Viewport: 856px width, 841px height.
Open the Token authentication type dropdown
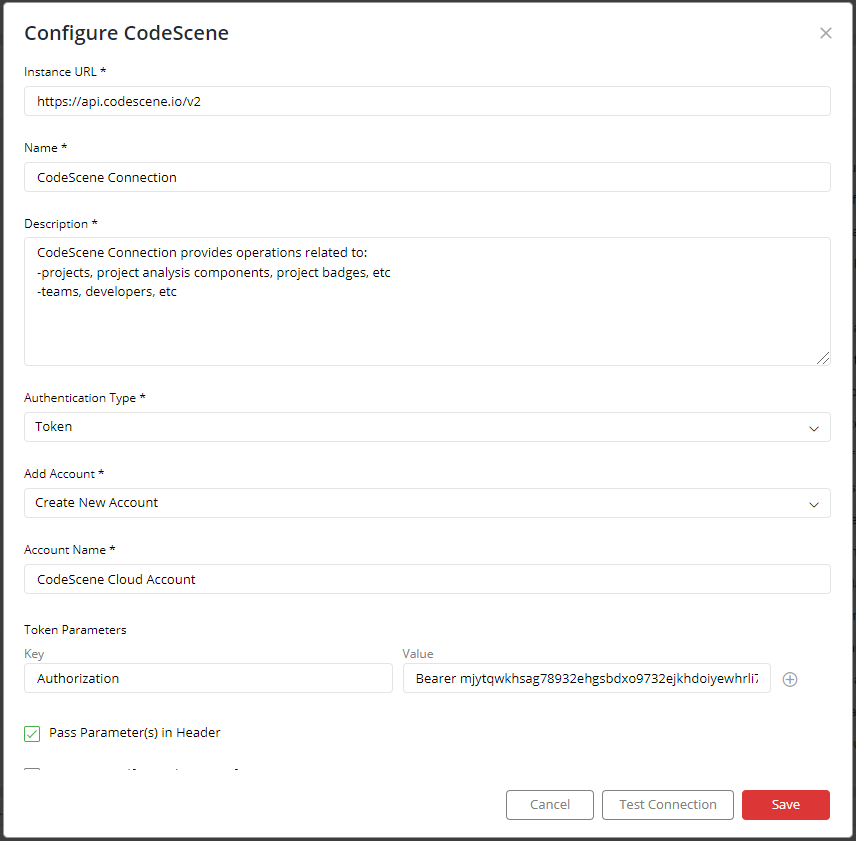pos(427,427)
